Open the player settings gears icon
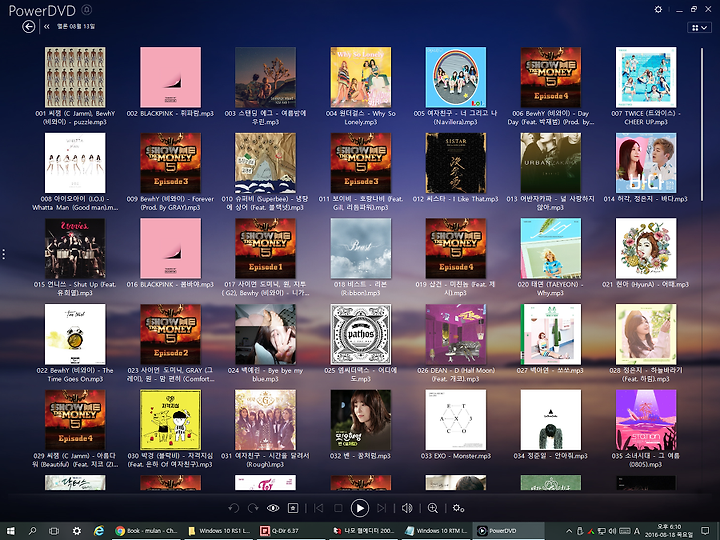720x540 pixels. click(x=458, y=508)
